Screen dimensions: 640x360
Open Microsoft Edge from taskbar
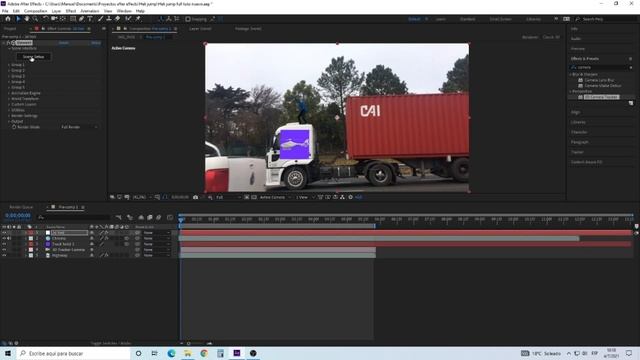click(x=171, y=353)
